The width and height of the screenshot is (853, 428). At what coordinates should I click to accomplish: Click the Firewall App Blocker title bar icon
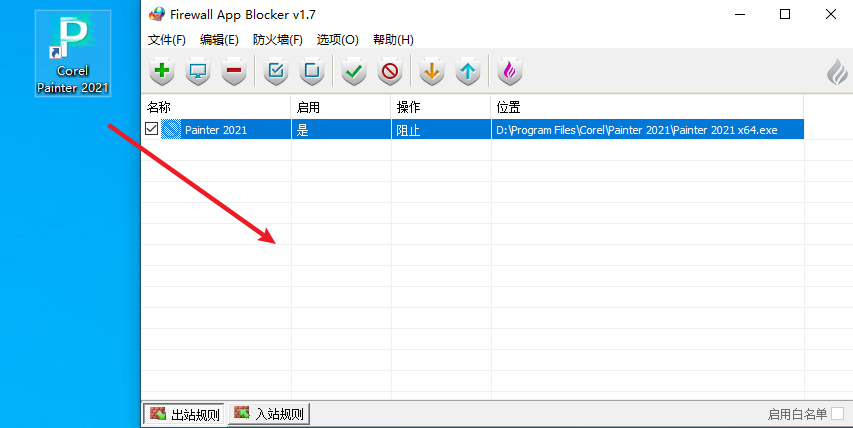point(157,14)
